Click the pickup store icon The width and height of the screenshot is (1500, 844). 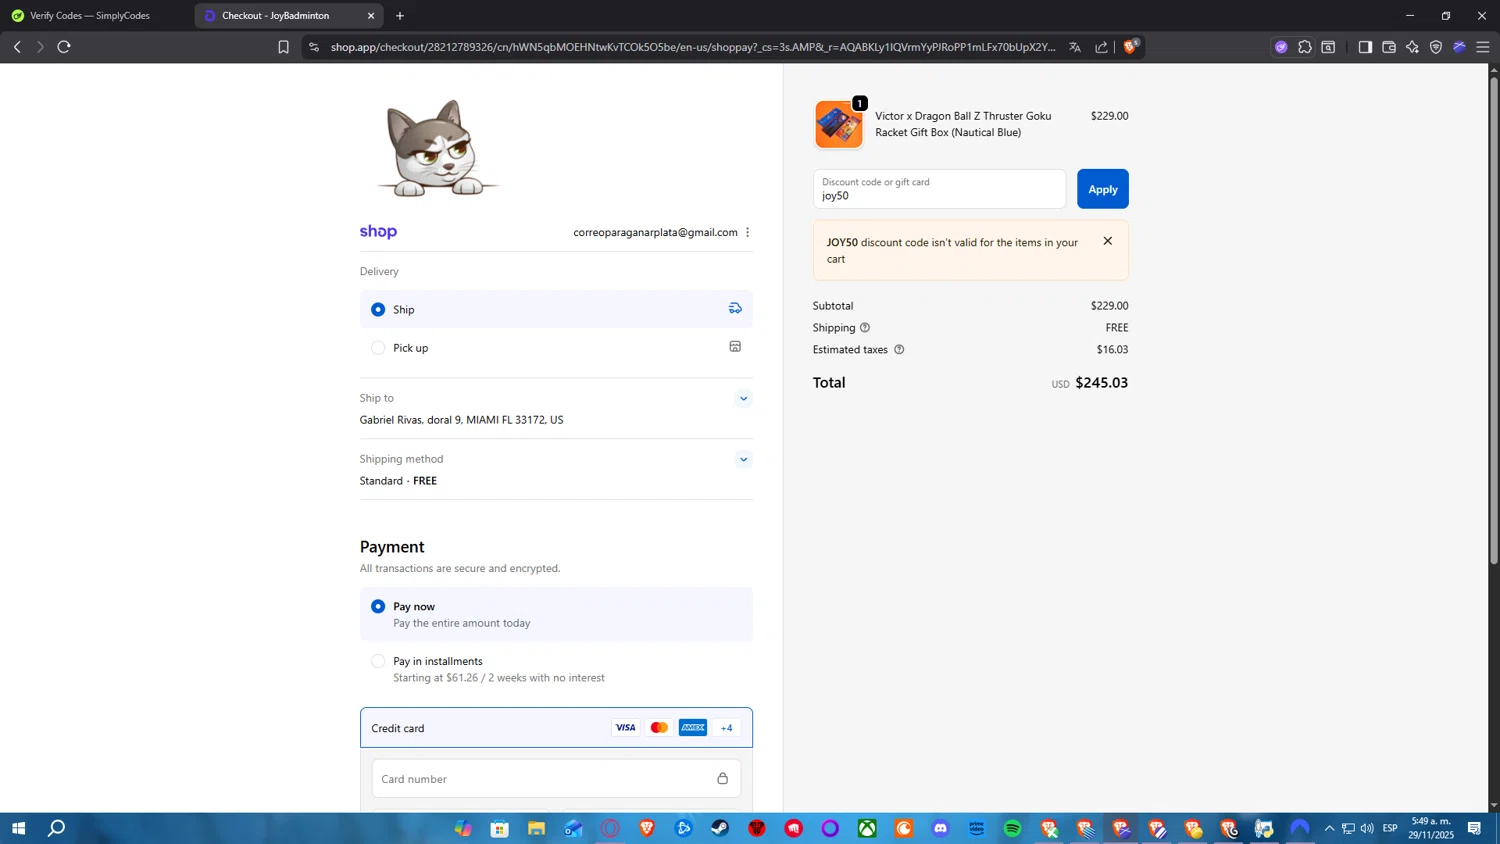click(x=735, y=347)
